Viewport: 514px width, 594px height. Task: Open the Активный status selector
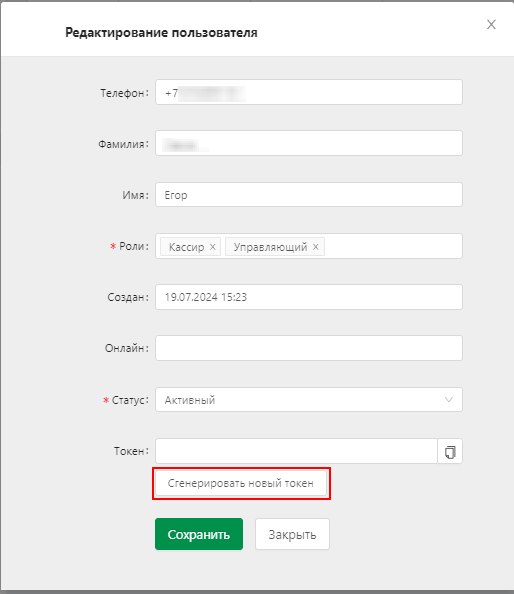tap(309, 400)
